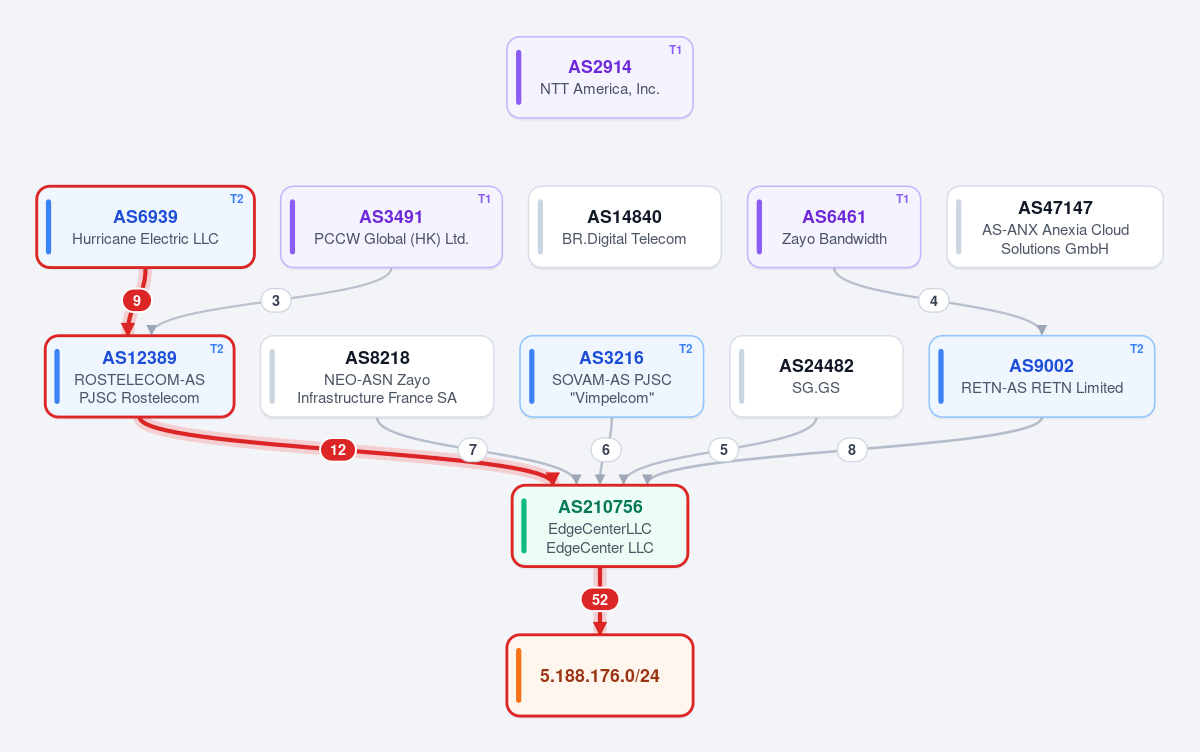The height and width of the screenshot is (752, 1200).
Task: Select the 5.188.176.0/24 prefix node
Action: 600,676
